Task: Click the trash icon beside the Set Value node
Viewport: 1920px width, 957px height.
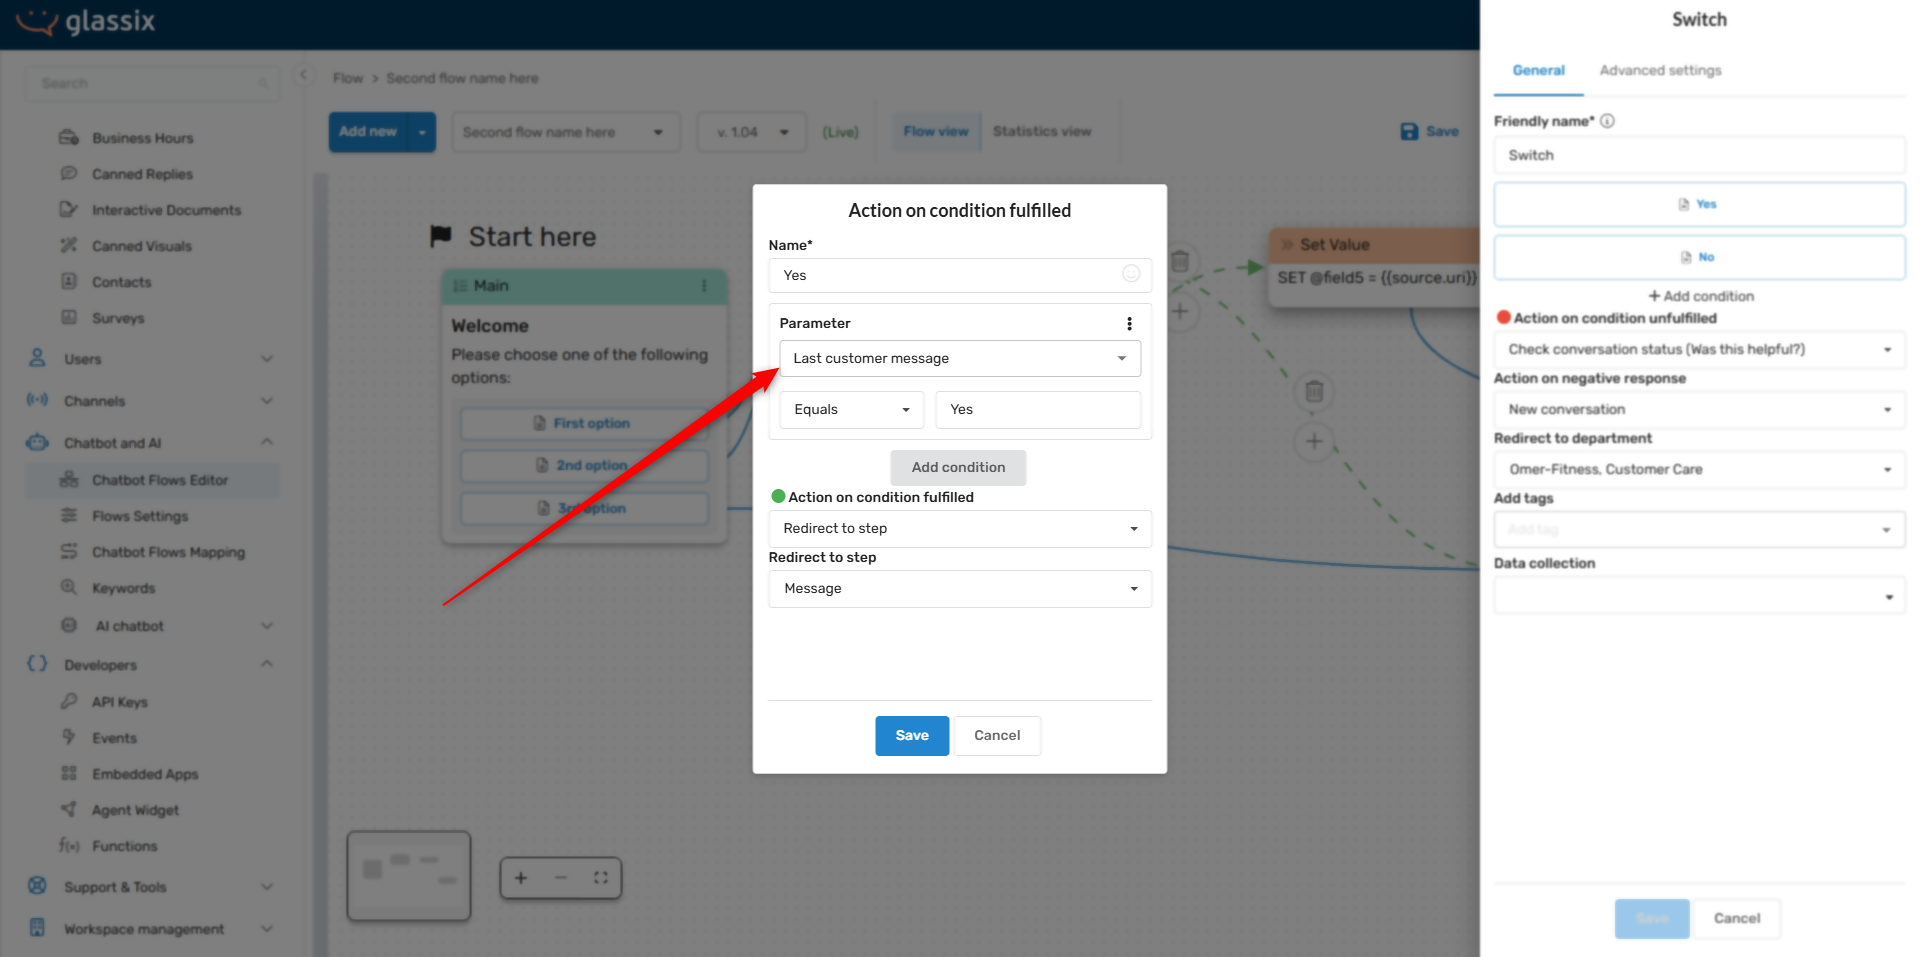Action: [x=1180, y=261]
